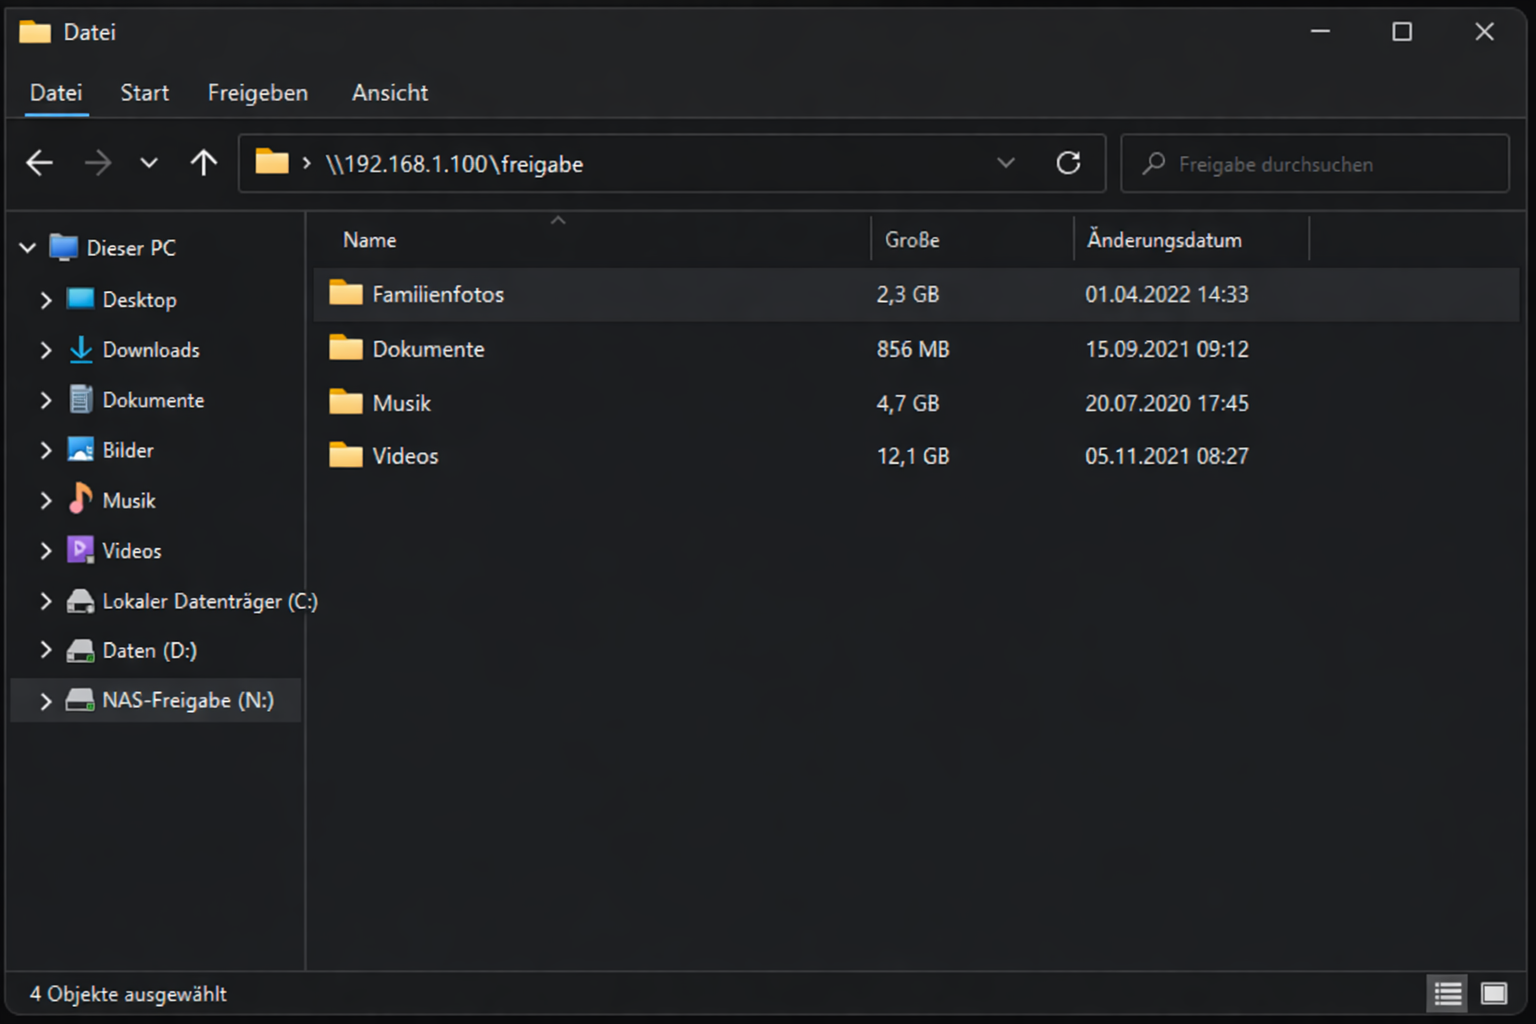Click the up arrow to parent folder
The width and height of the screenshot is (1536, 1024).
203,162
